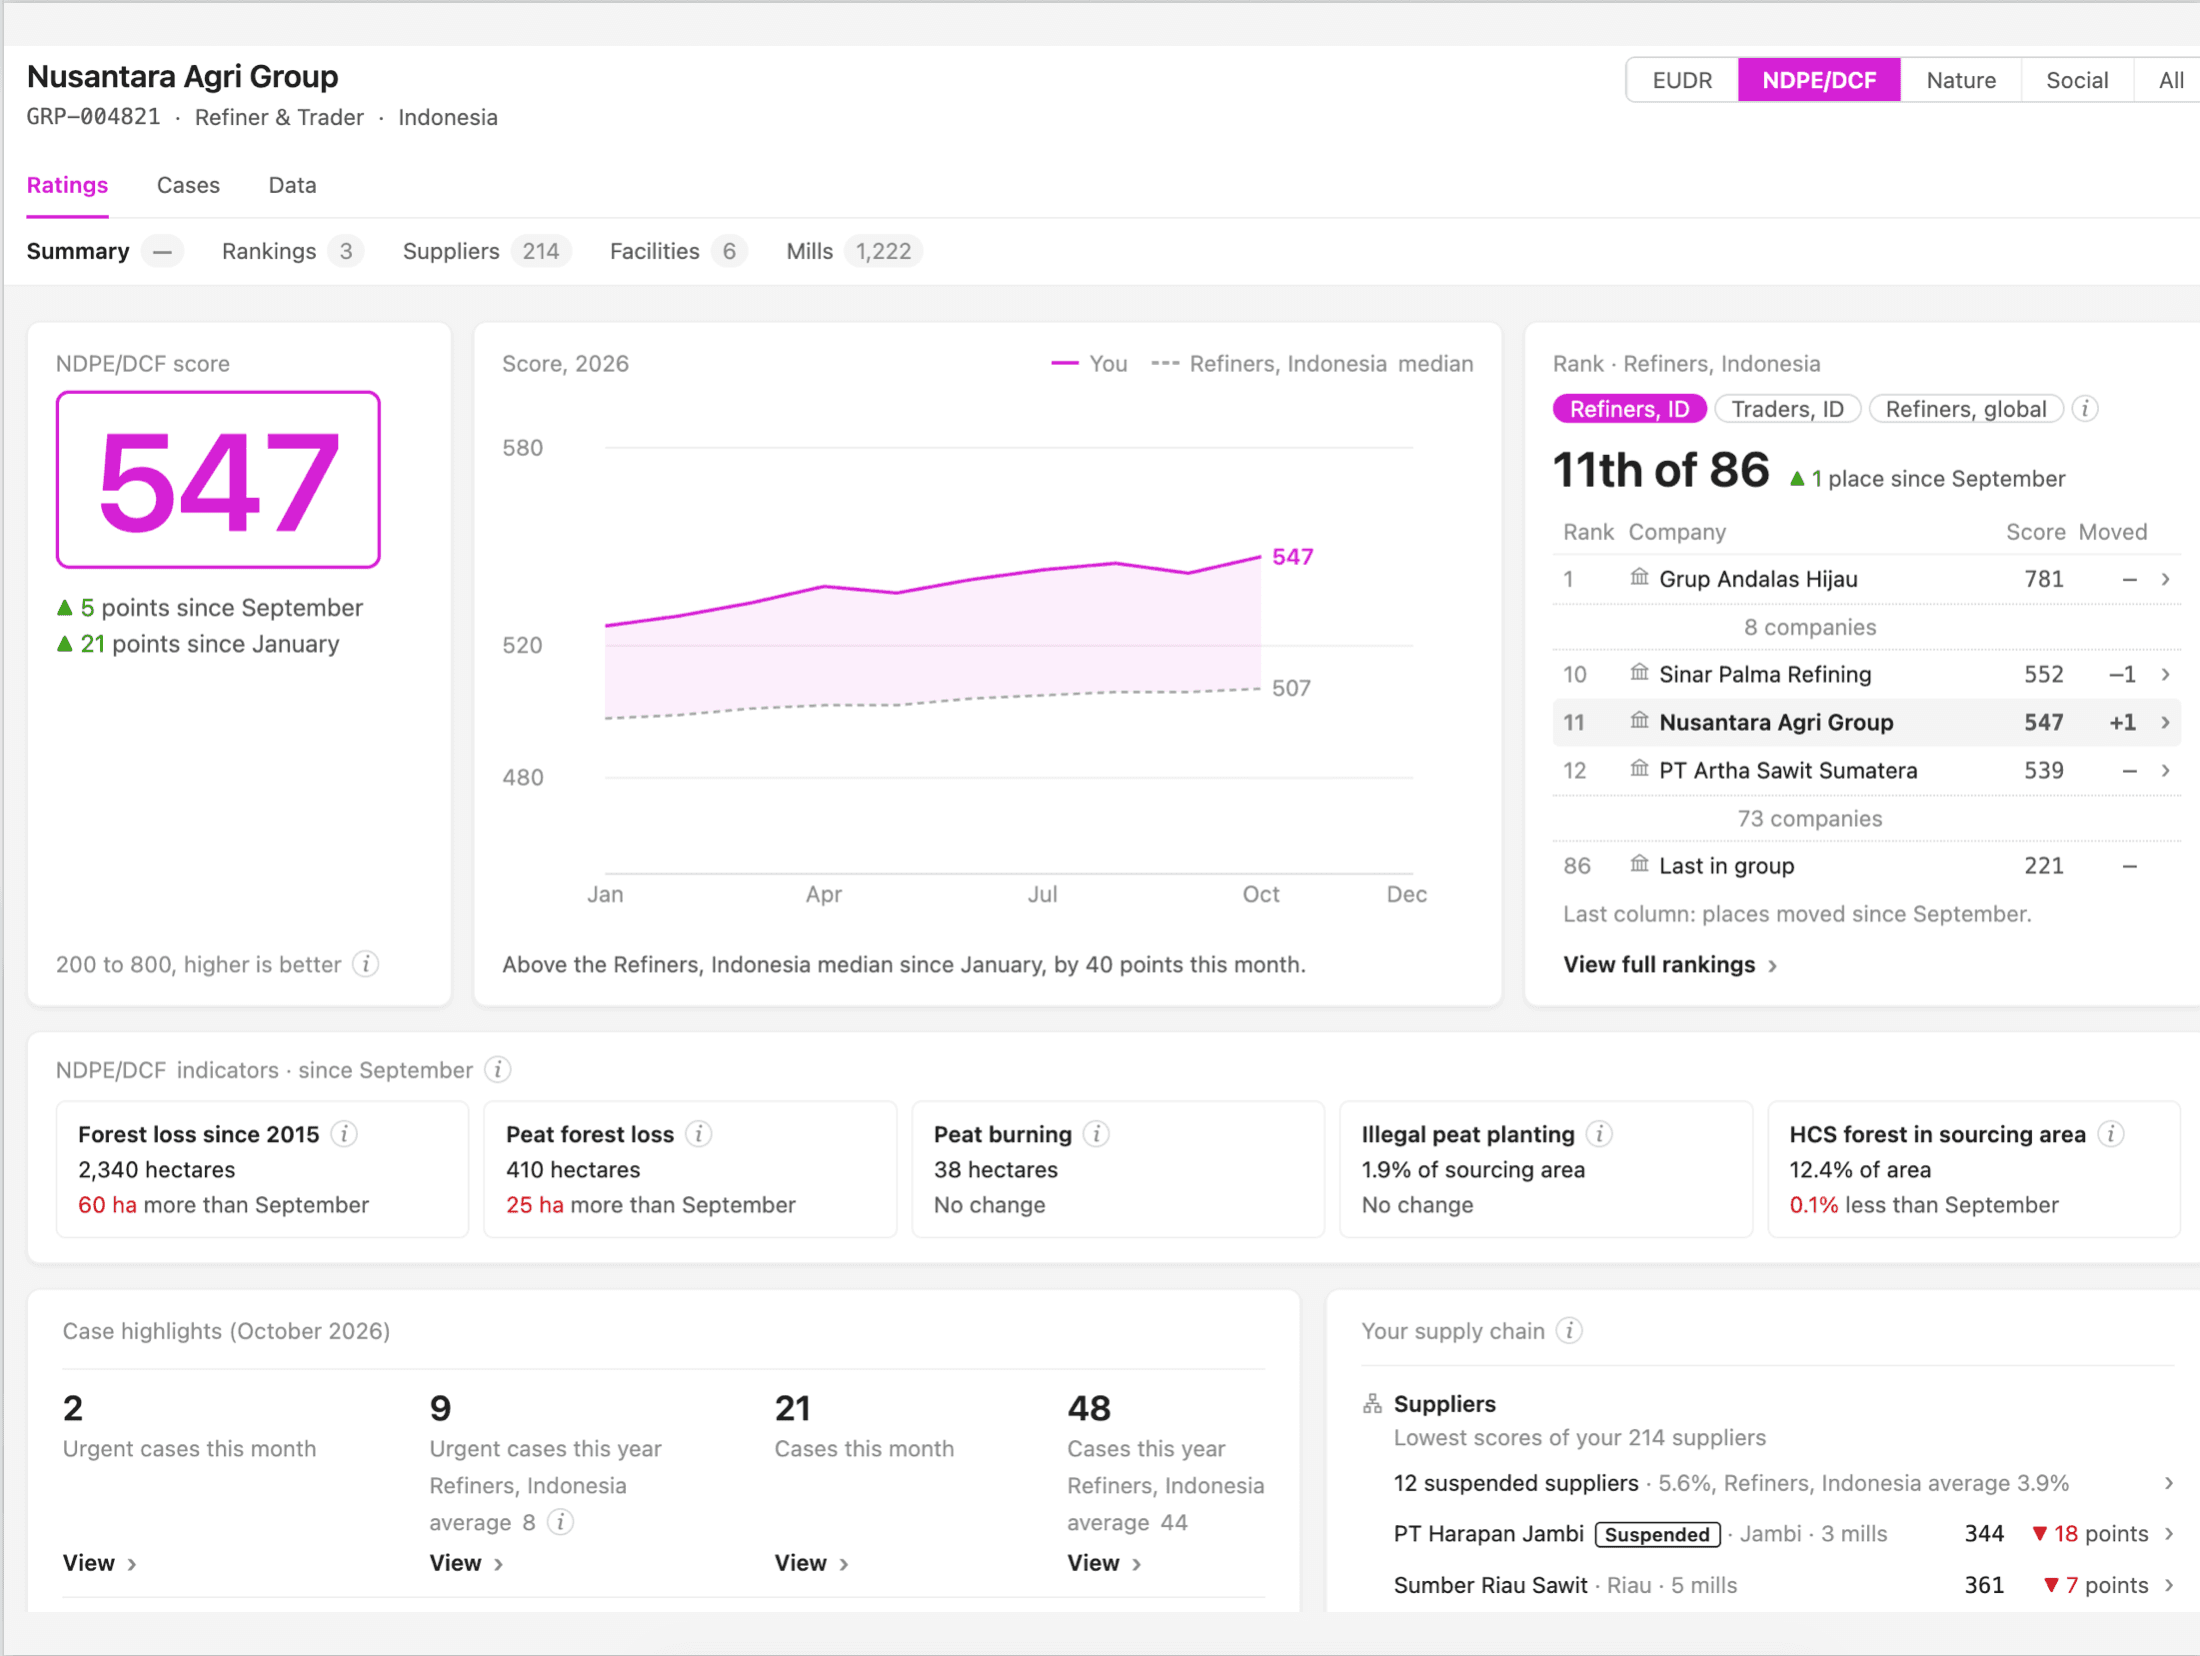The image size is (2200, 1656).
Task: Show info for Peat forest loss
Action: pyautogui.click(x=700, y=1134)
